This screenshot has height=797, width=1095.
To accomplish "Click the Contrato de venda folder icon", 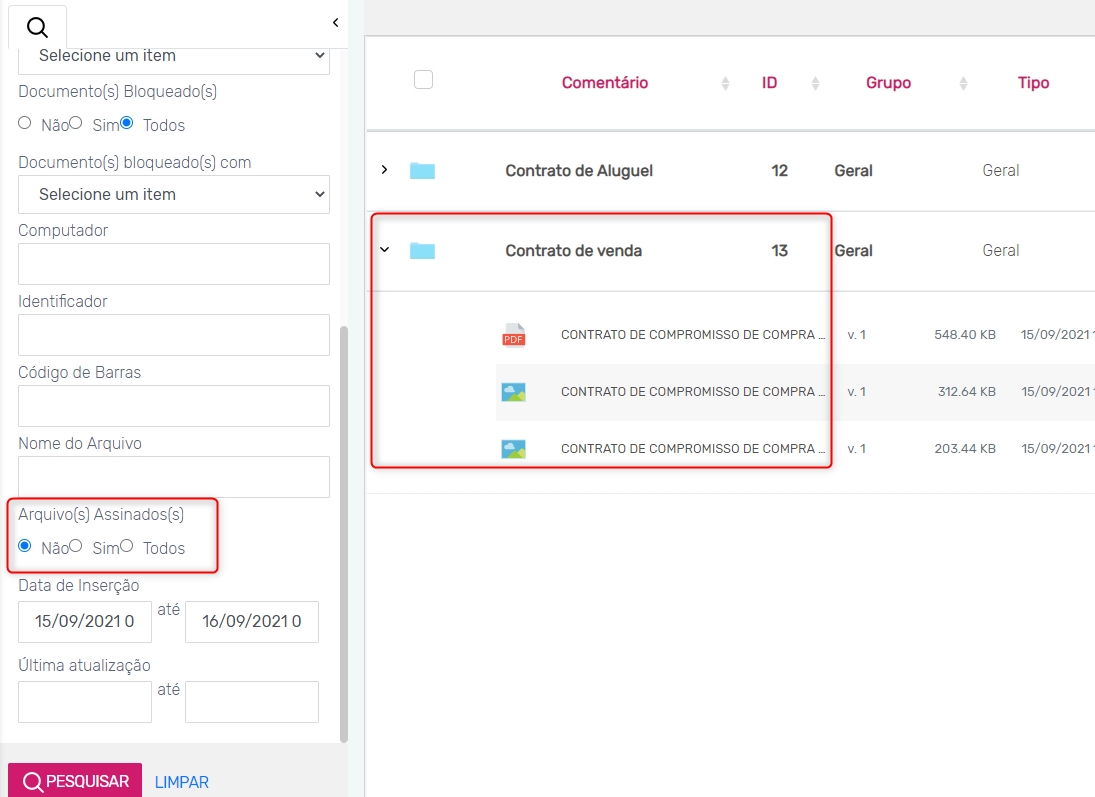I will [422, 251].
